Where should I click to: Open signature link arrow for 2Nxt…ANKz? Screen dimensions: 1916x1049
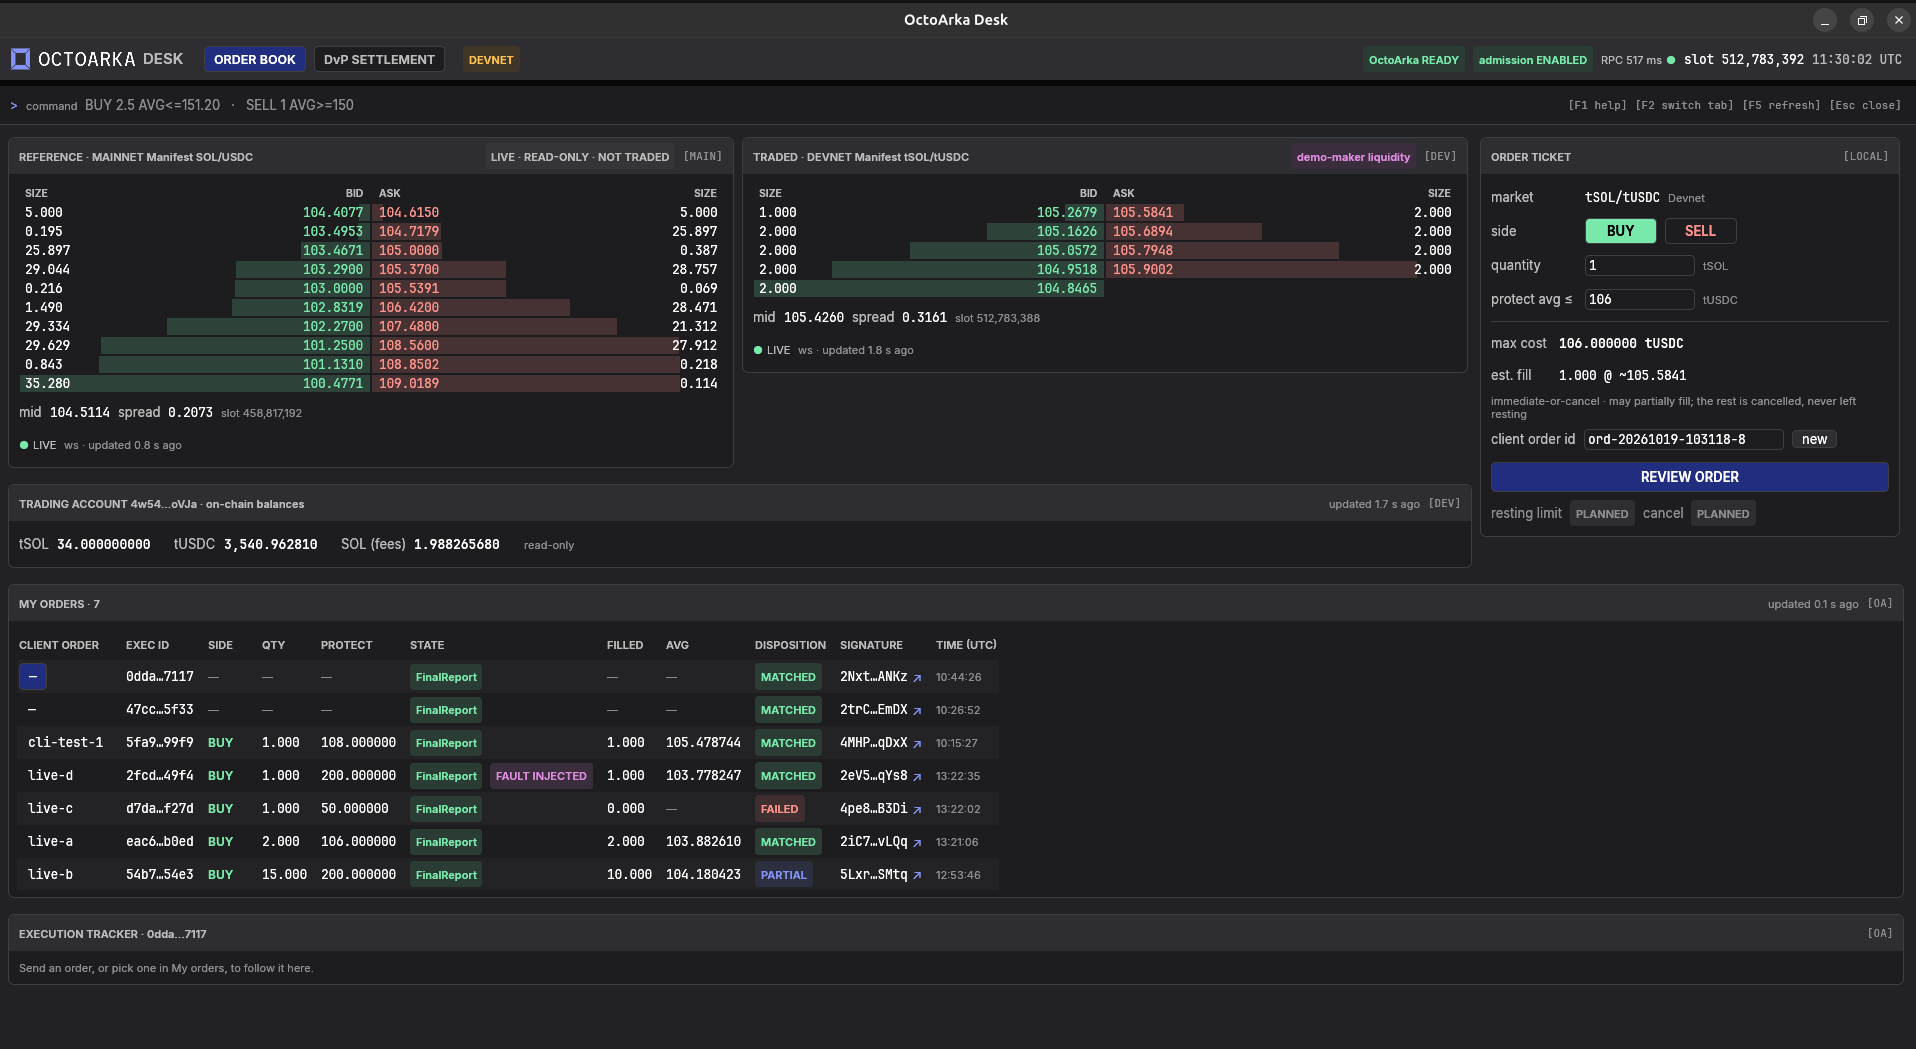click(917, 678)
